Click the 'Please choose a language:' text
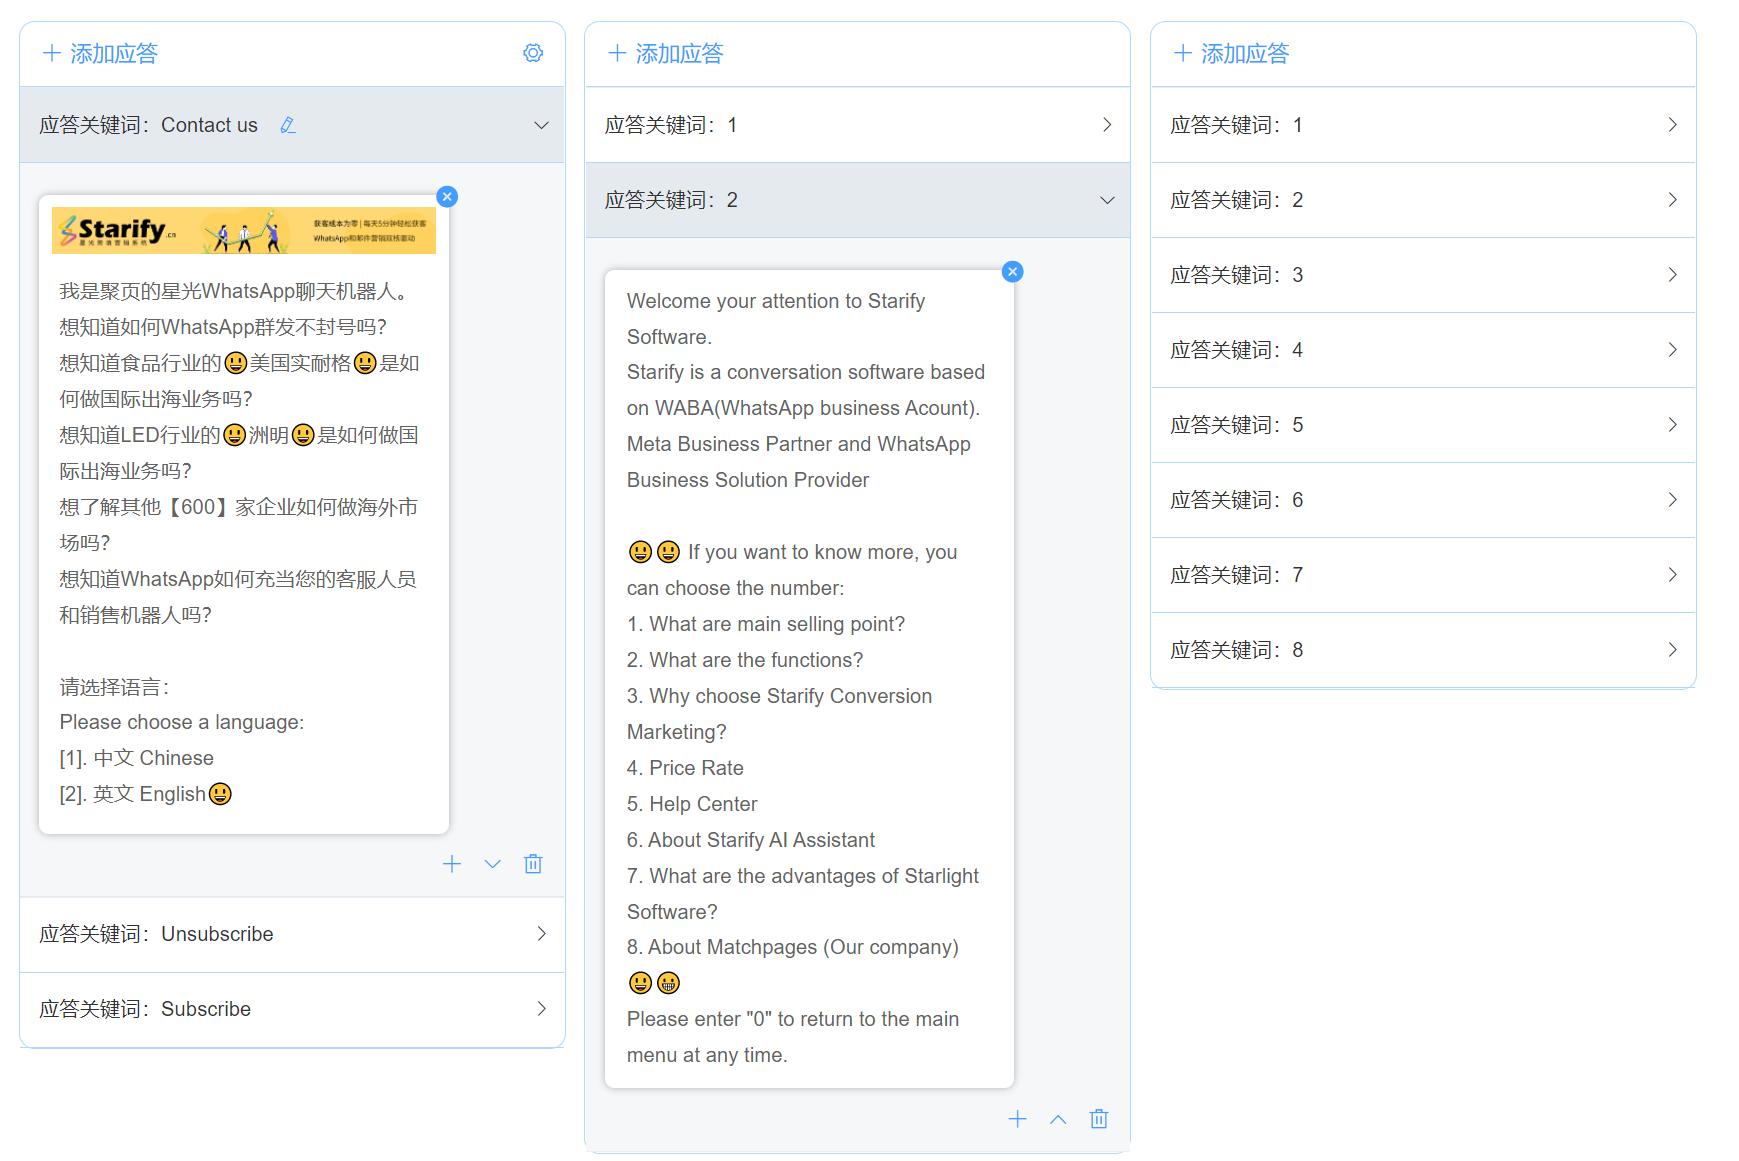 click(182, 722)
